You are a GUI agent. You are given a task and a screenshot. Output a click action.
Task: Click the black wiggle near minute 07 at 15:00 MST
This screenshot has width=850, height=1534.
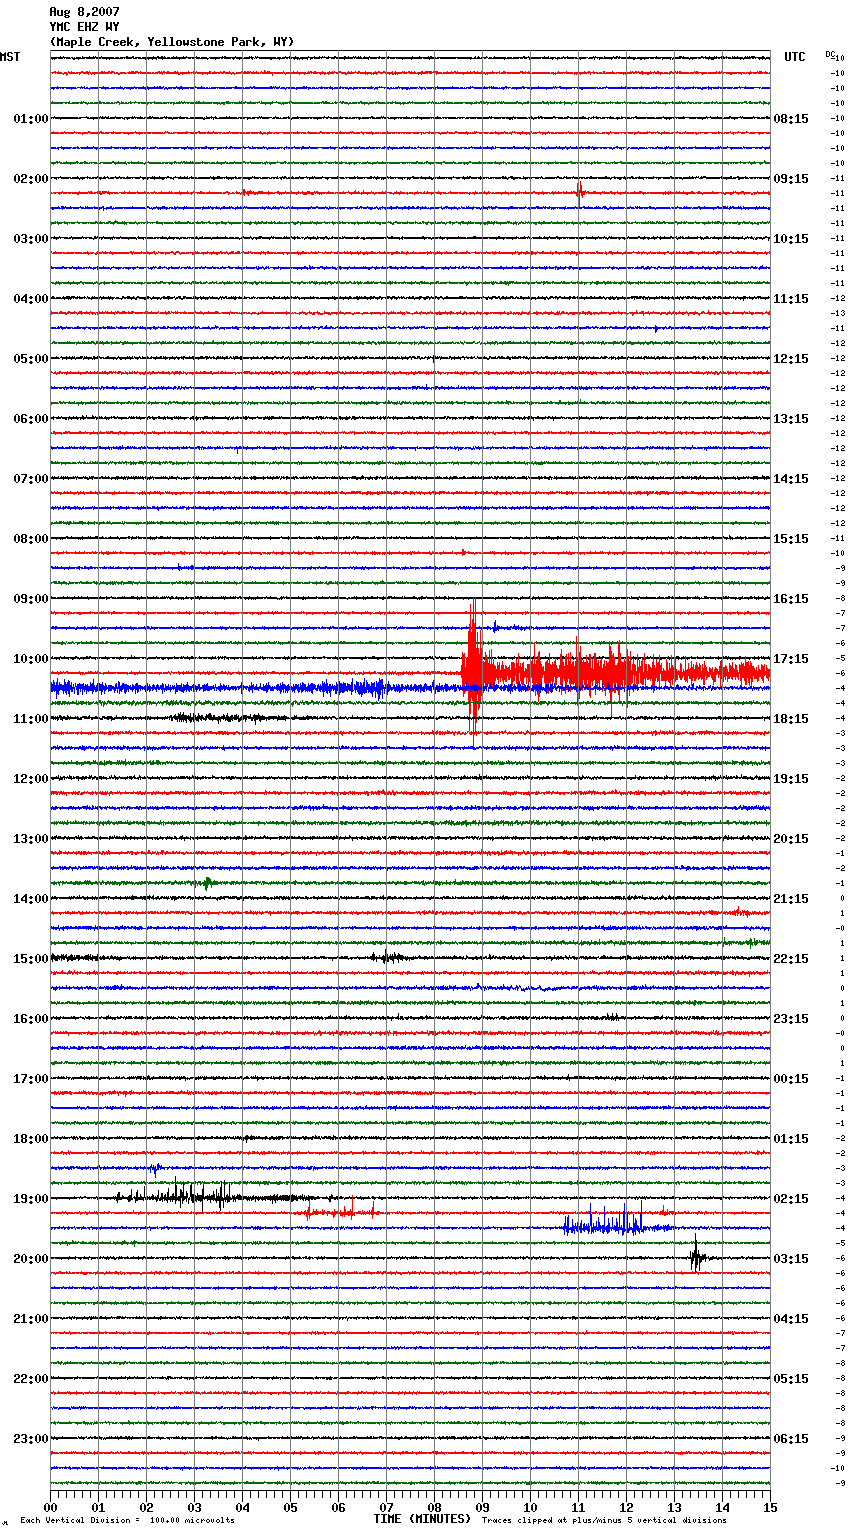[388, 957]
